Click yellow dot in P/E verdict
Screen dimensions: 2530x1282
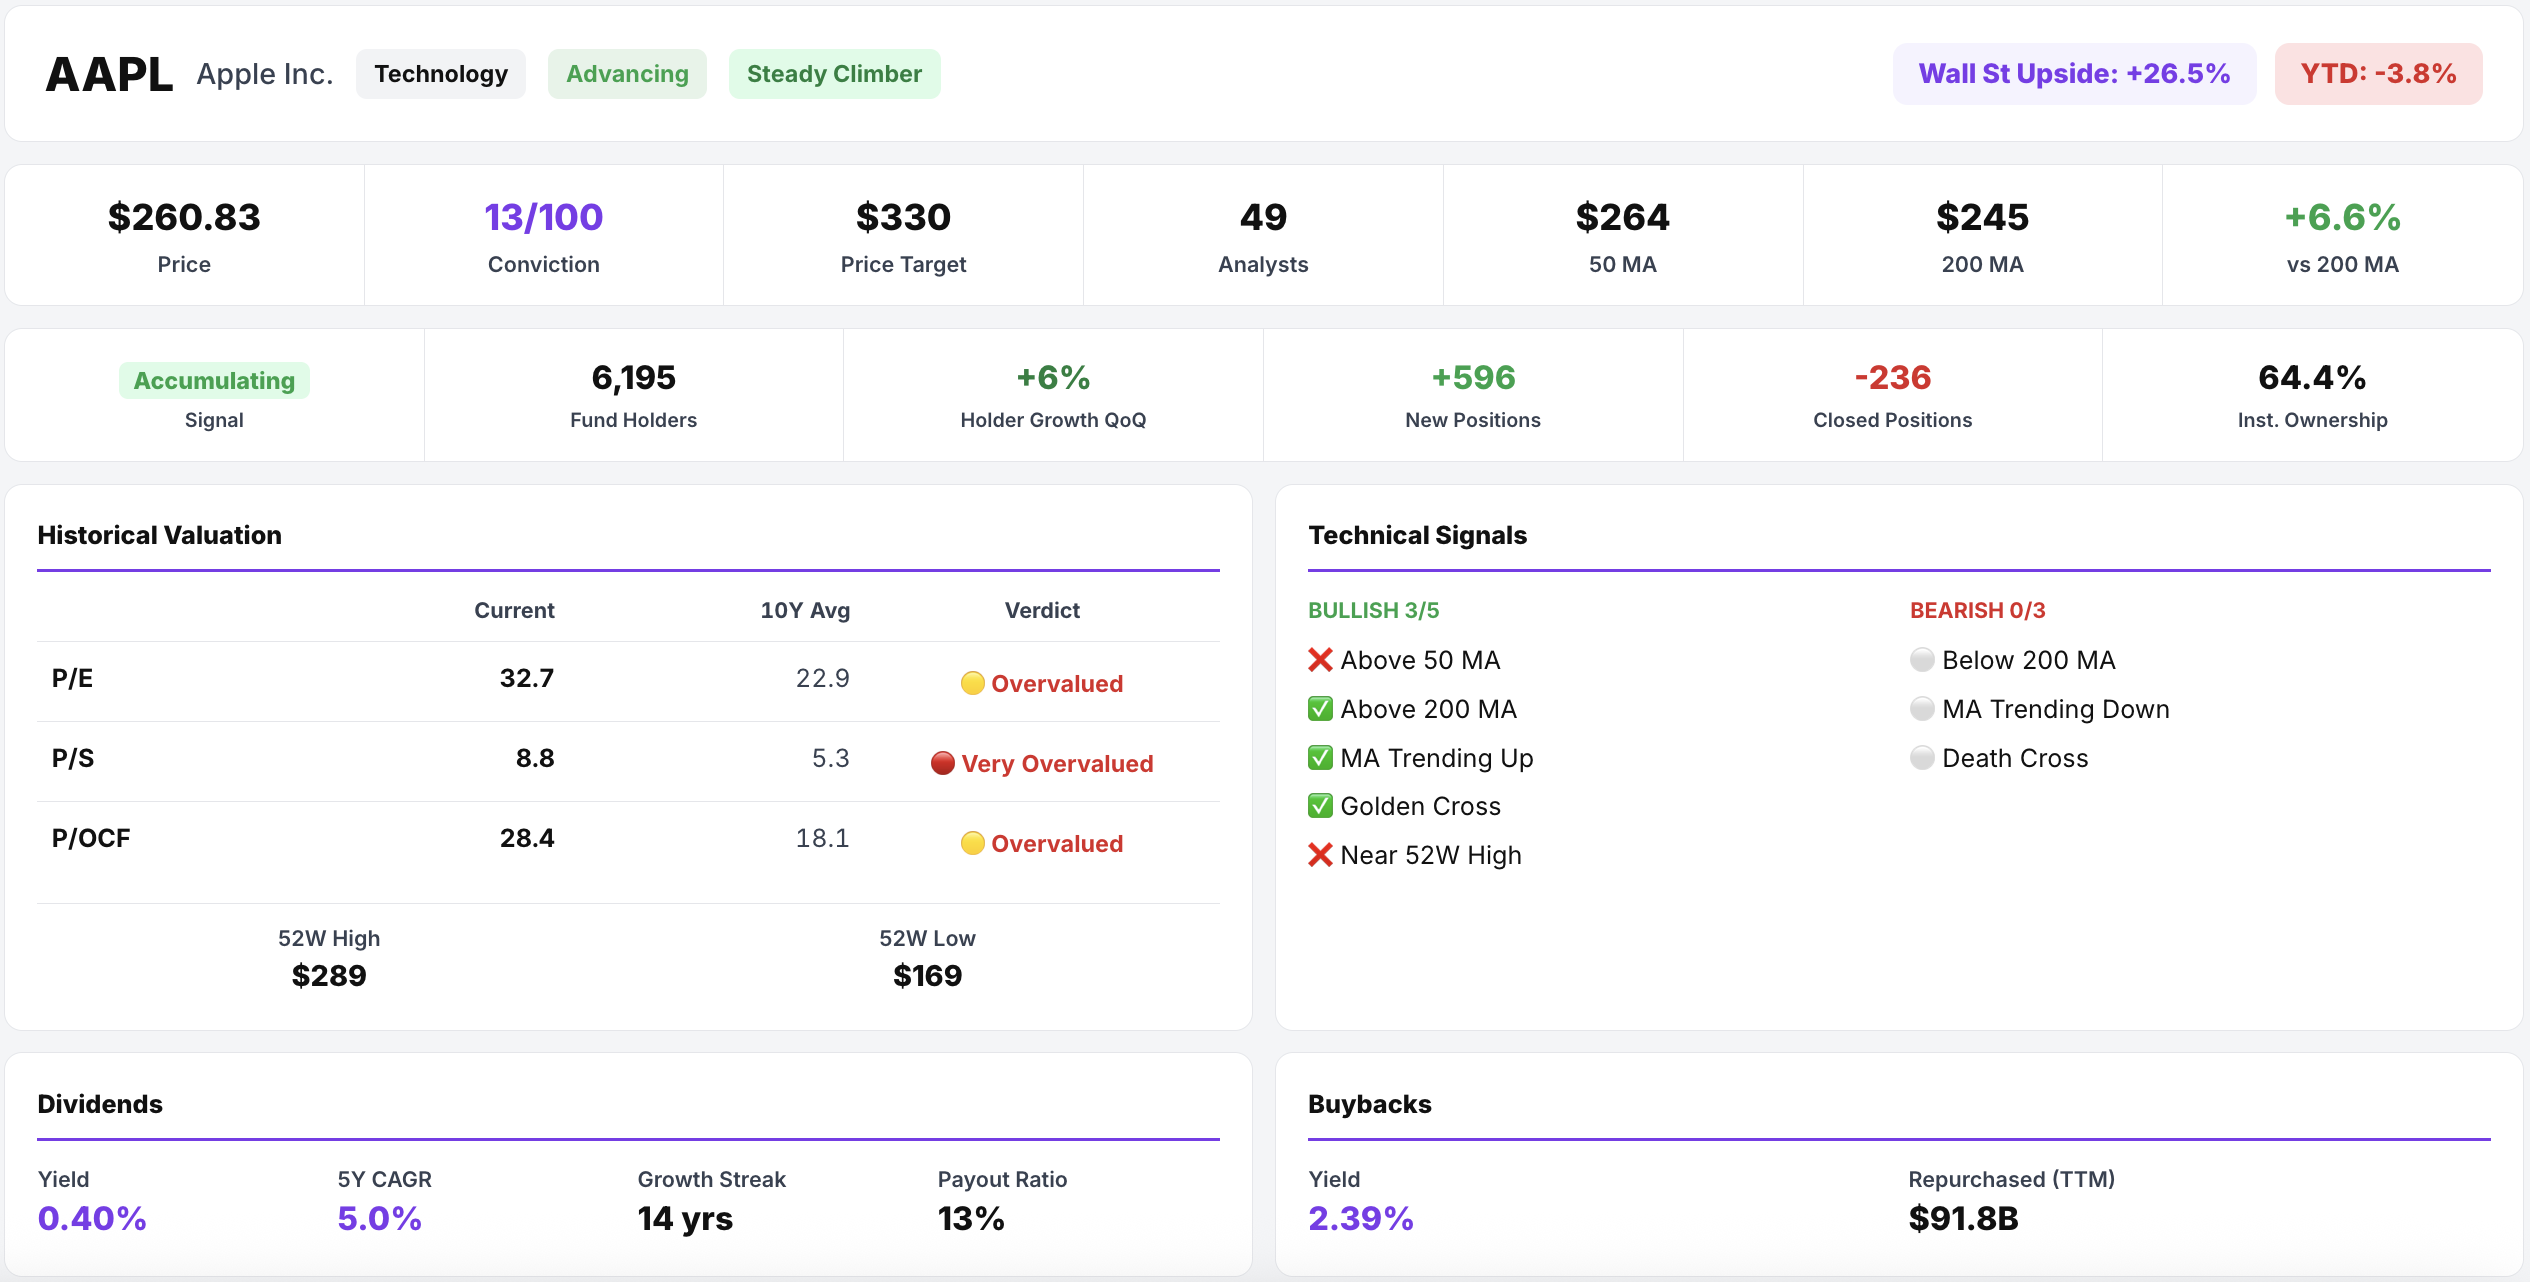point(972,684)
